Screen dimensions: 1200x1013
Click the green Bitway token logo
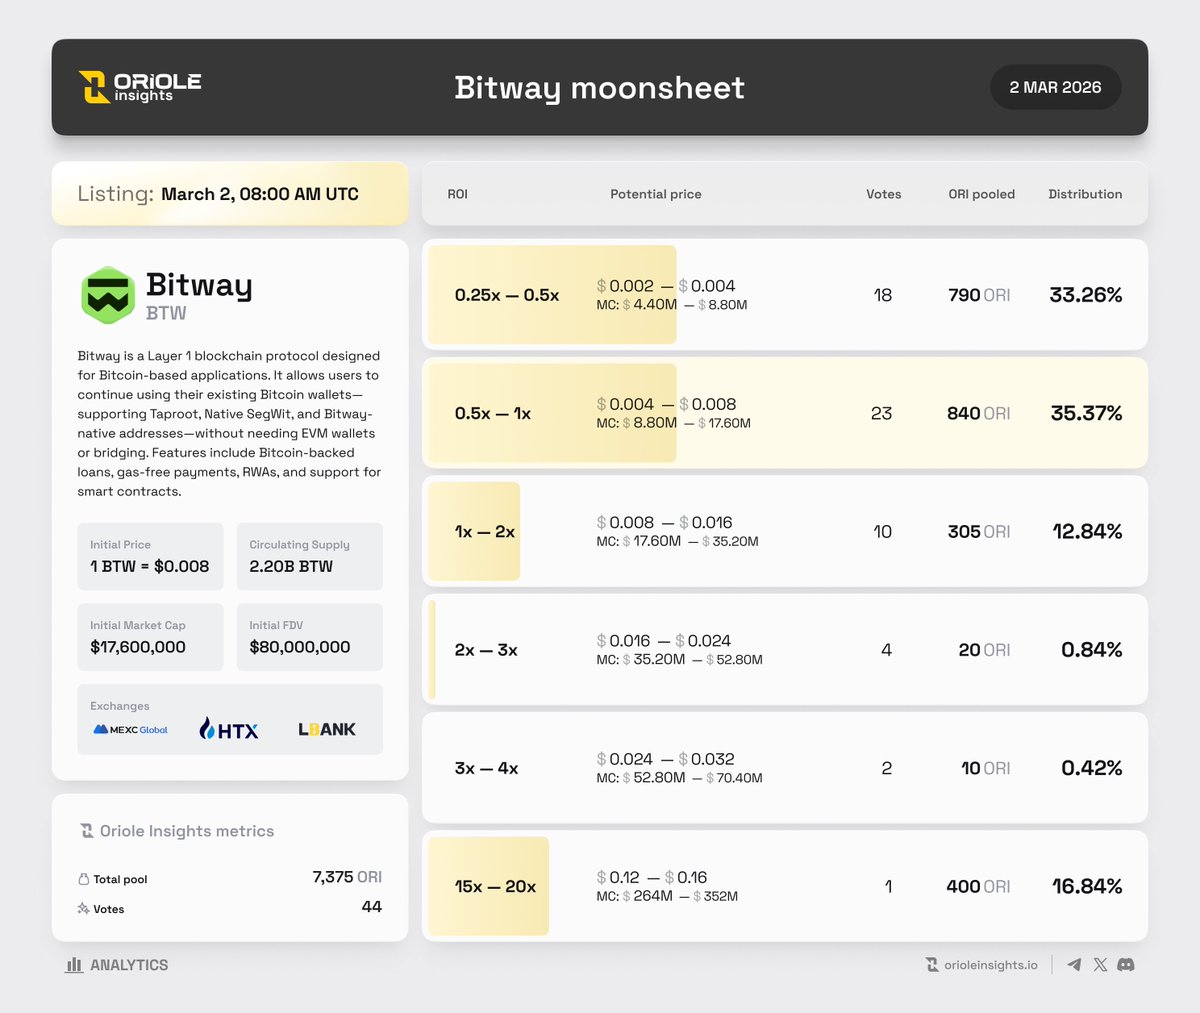(107, 296)
